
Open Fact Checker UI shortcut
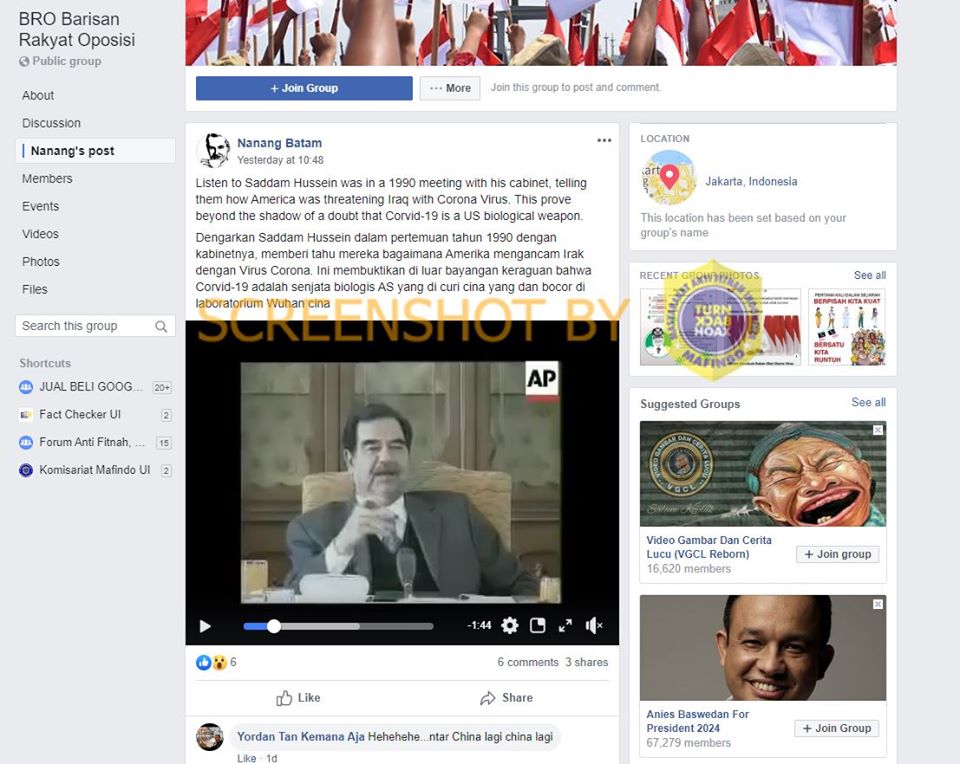[80, 414]
